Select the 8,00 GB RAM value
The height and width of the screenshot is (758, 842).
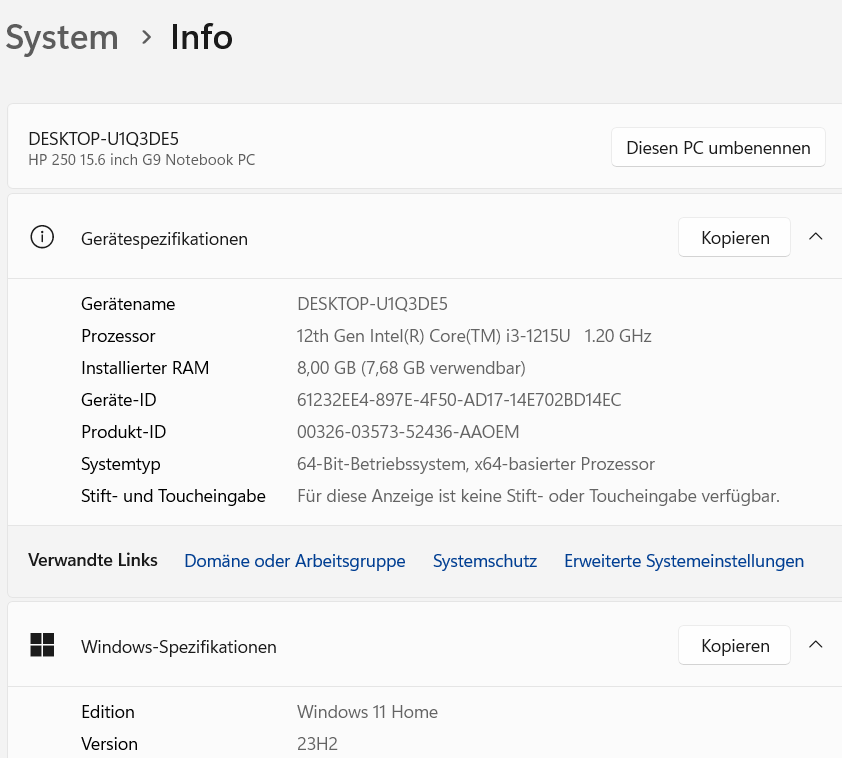tap(411, 368)
